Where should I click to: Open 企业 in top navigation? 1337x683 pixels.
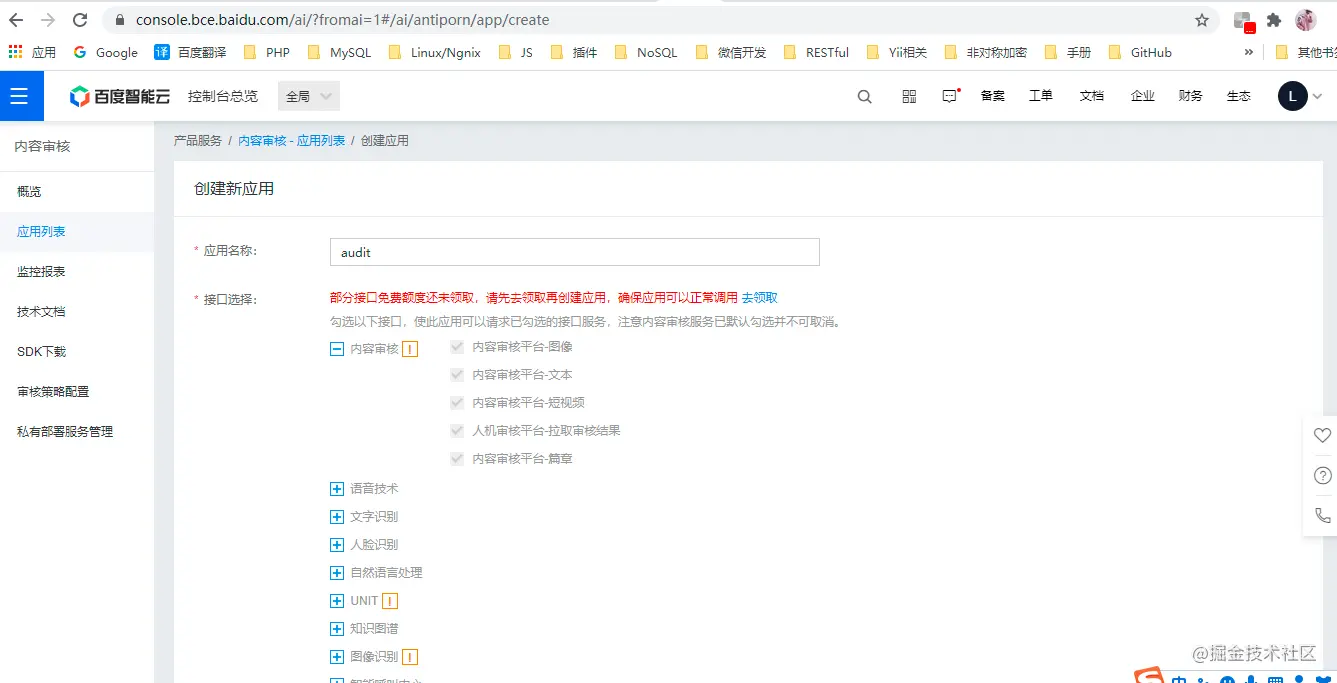pos(1143,96)
